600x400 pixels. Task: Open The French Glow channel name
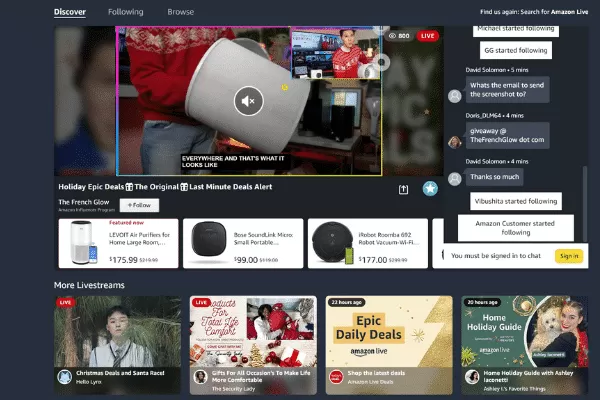(x=84, y=202)
